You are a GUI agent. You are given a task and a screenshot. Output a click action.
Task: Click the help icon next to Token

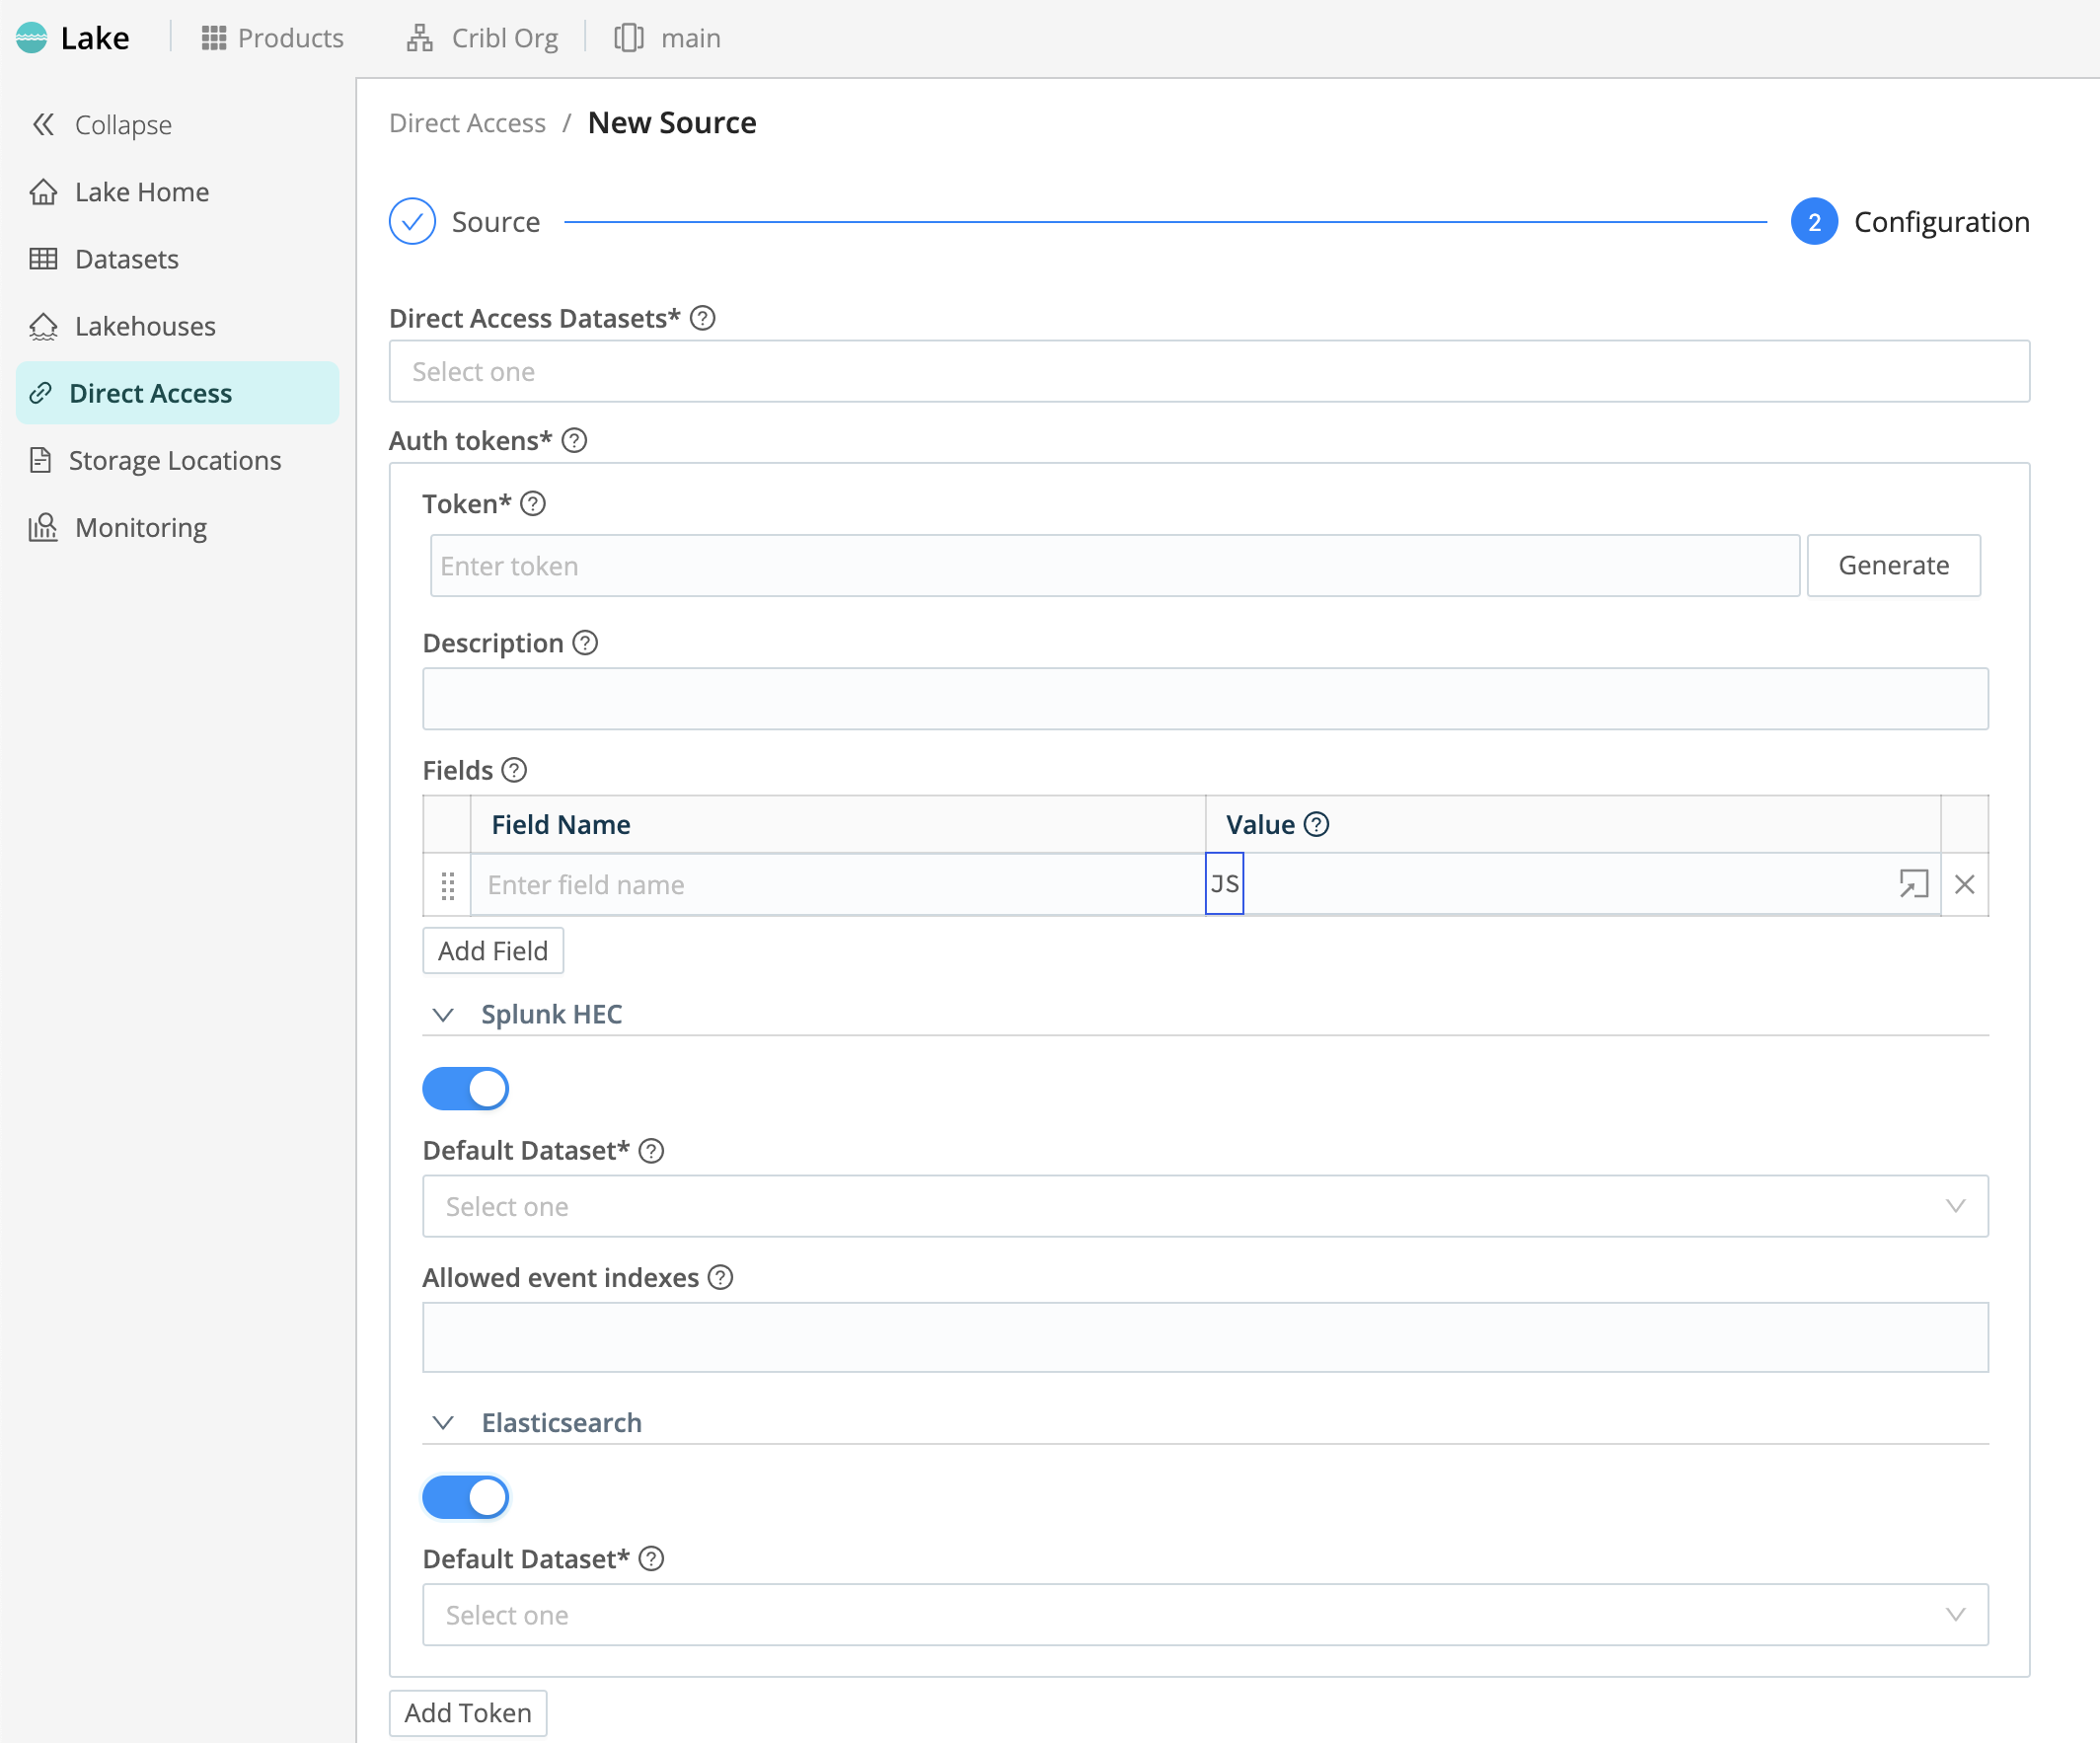(x=533, y=504)
